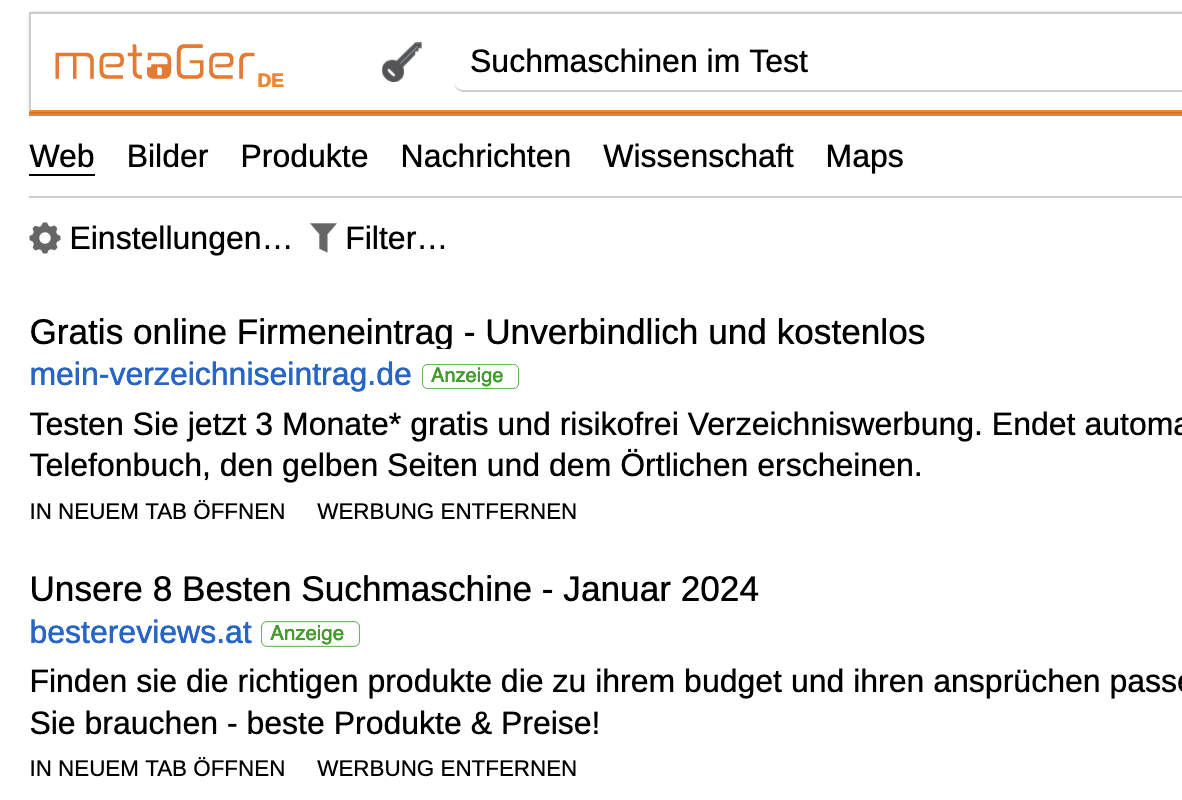Click Anzeige badge next to mein-verzeichniseintrag.de
This screenshot has height=800, width=1182.
pos(470,376)
